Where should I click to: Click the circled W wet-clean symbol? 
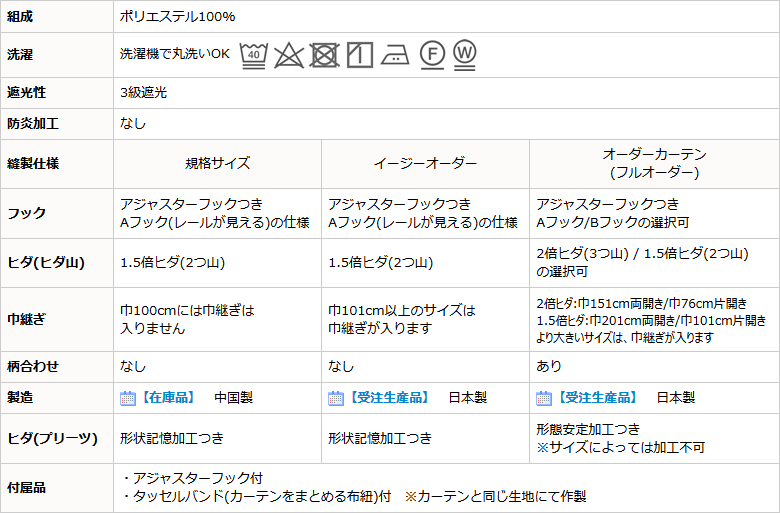[464, 52]
